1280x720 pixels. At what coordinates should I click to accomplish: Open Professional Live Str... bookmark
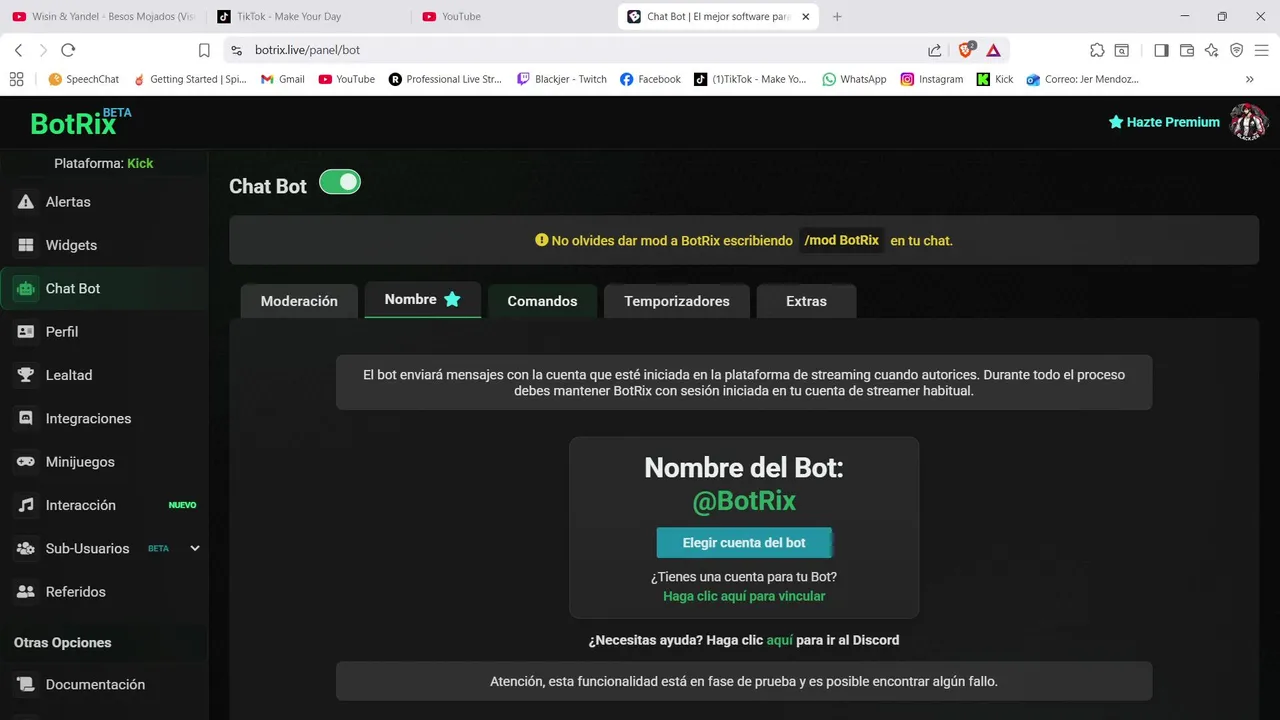point(445,79)
